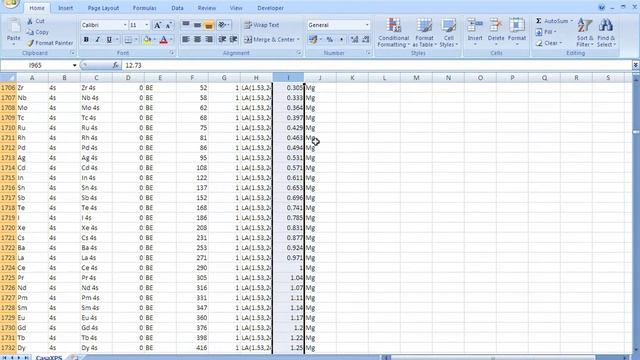Apply Accounting Number Format
The image size is (640, 360).
tap(313, 40)
